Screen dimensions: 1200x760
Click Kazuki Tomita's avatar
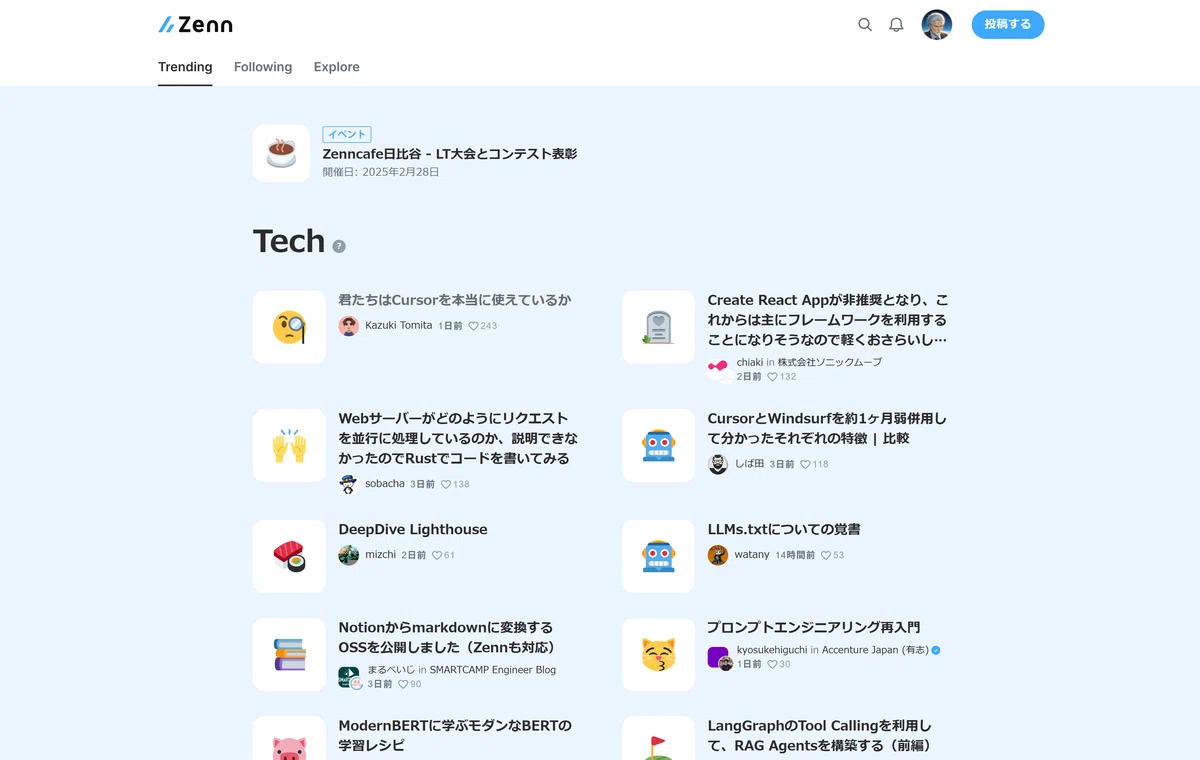click(348, 326)
